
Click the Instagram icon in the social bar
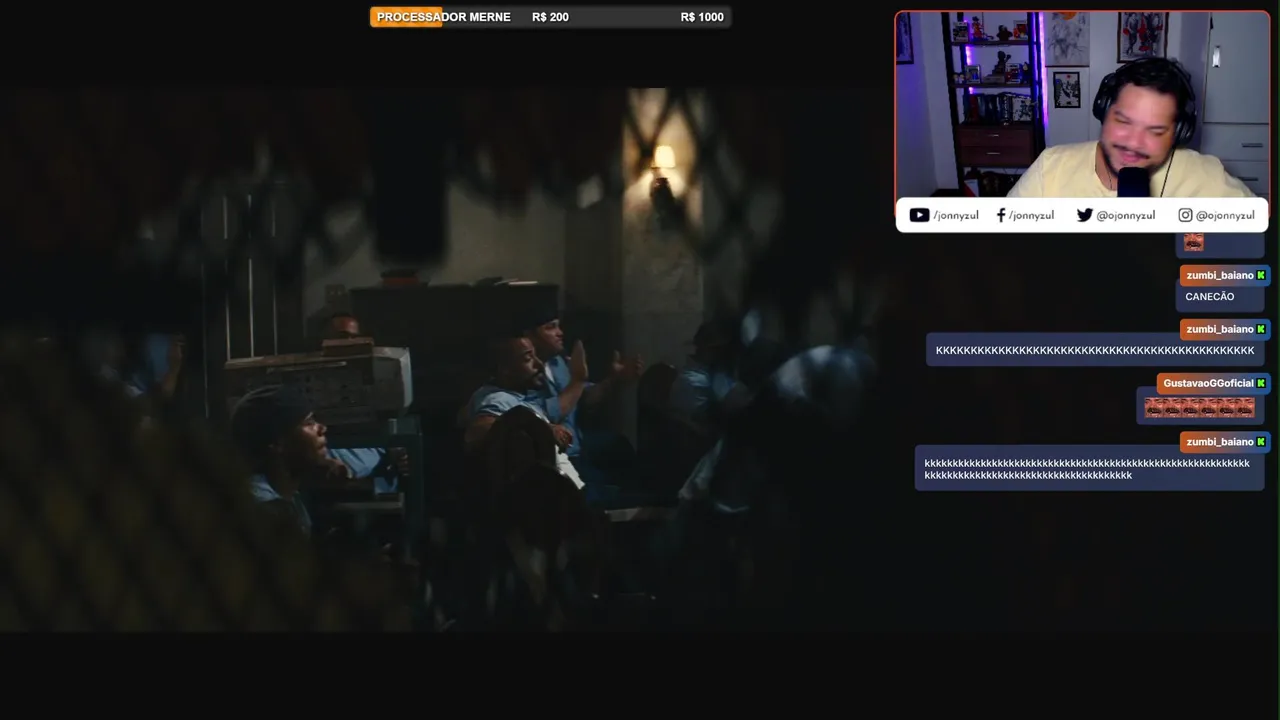1185,215
